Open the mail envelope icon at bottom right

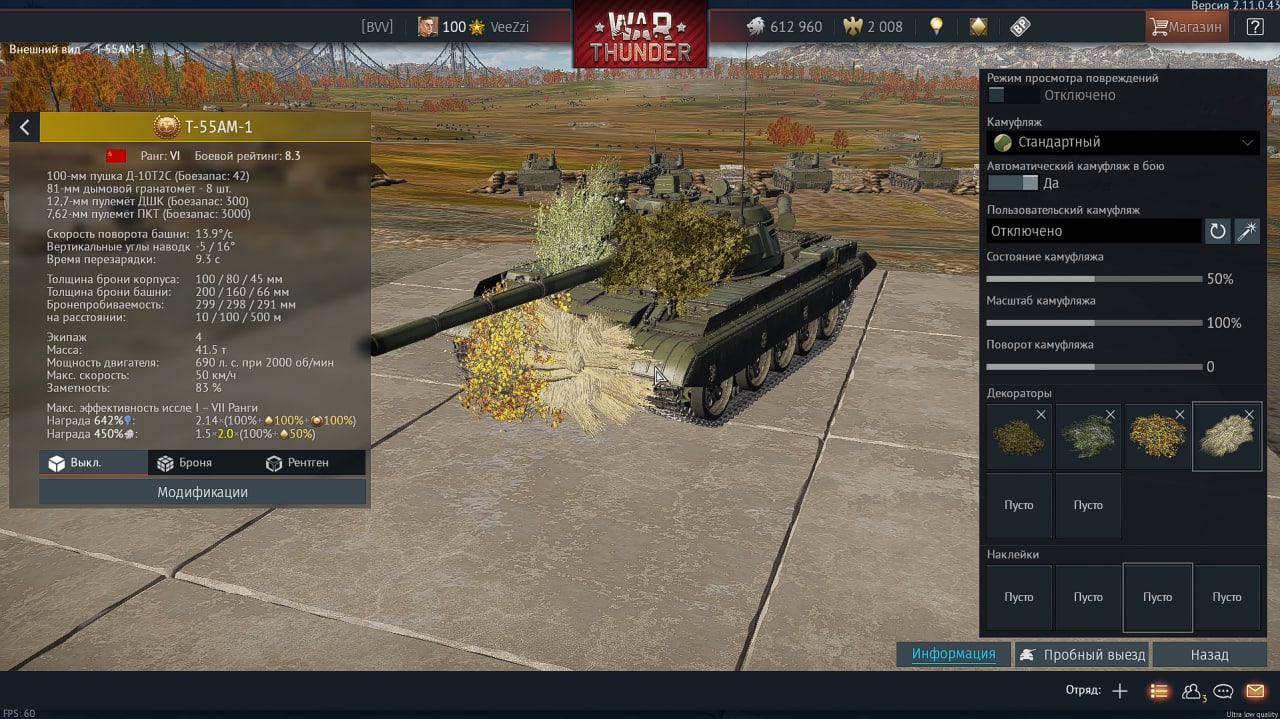tap(1255, 691)
